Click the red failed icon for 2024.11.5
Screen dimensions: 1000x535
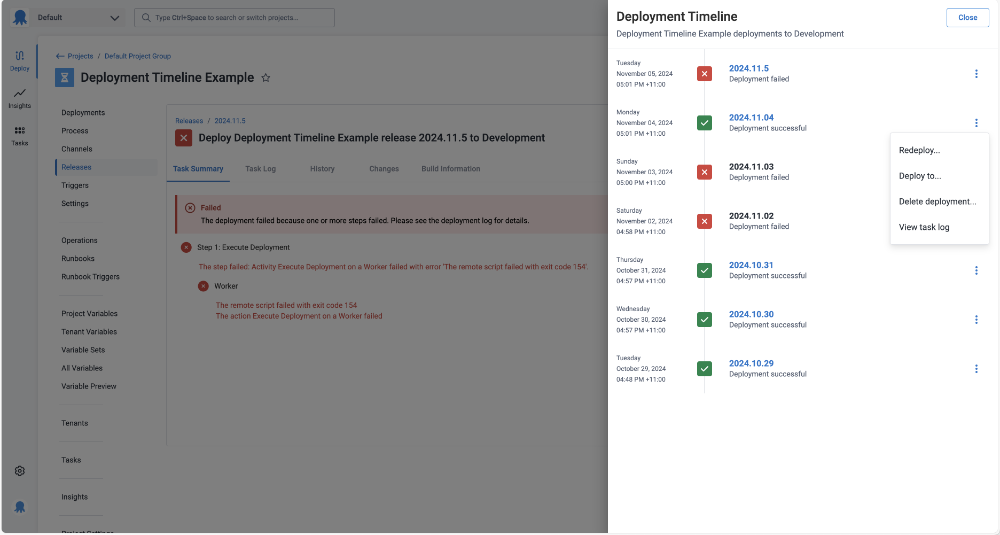point(704,73)
